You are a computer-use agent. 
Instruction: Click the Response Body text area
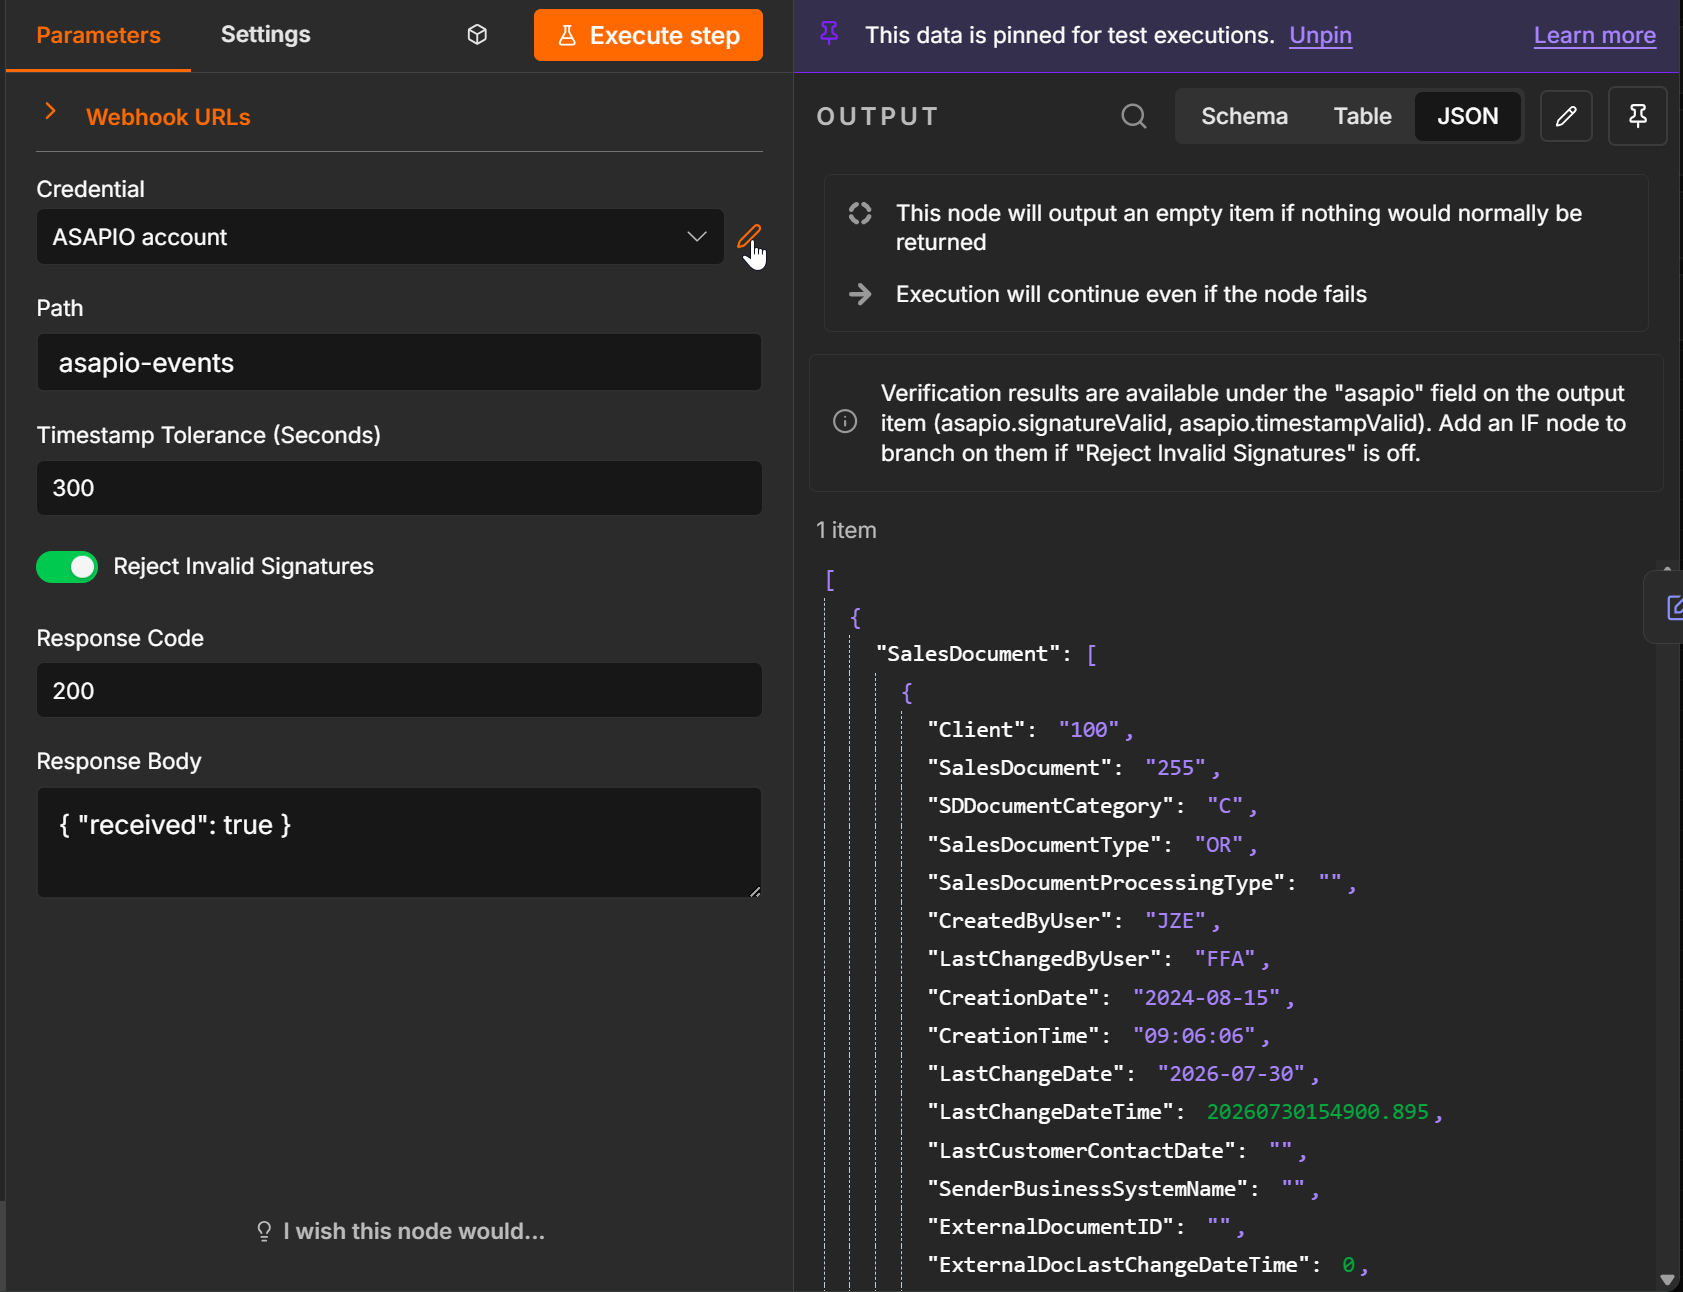click(399, 842)
